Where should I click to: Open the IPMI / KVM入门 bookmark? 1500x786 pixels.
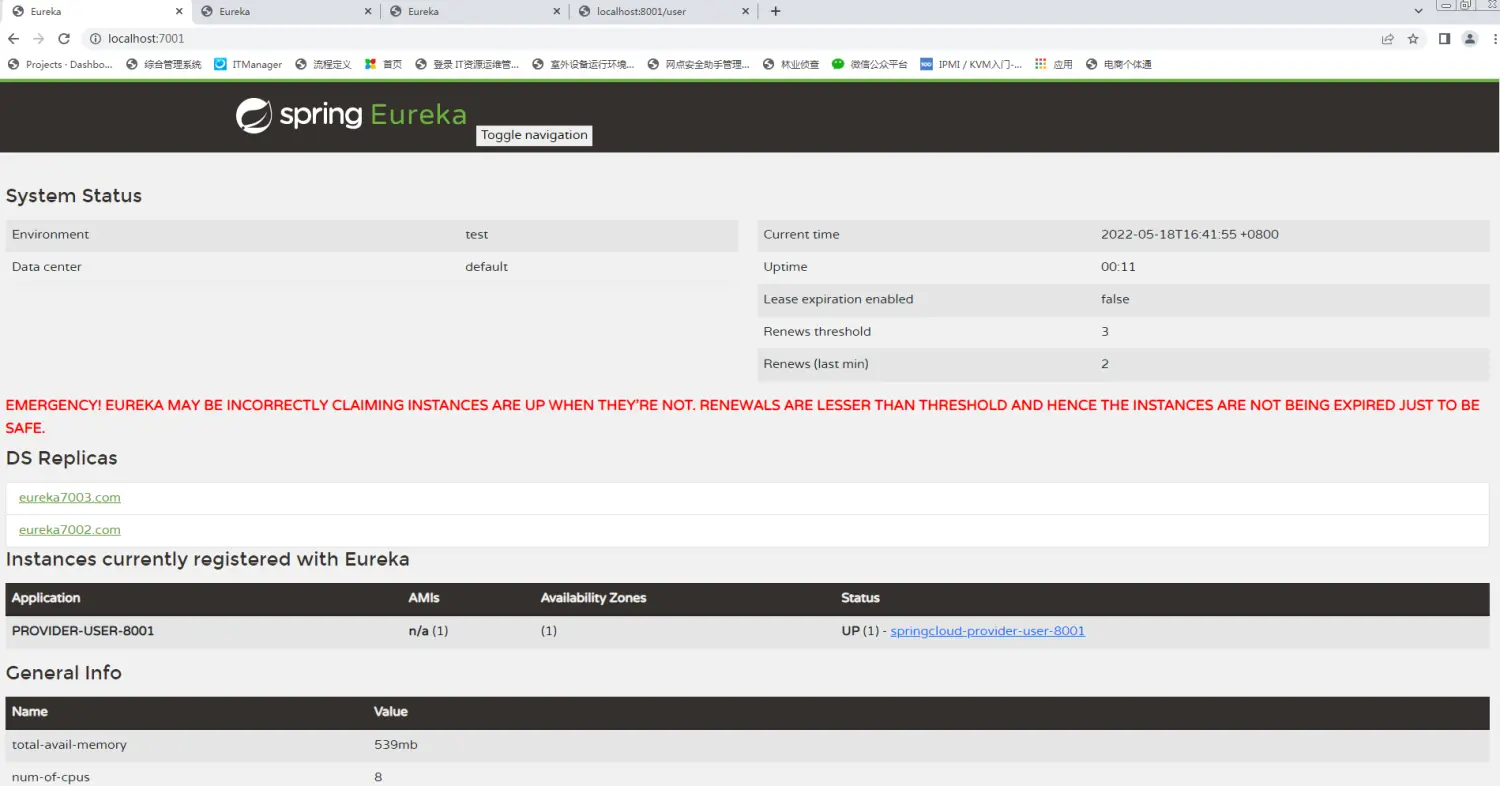pyautogui.click(x=971, y=64)
